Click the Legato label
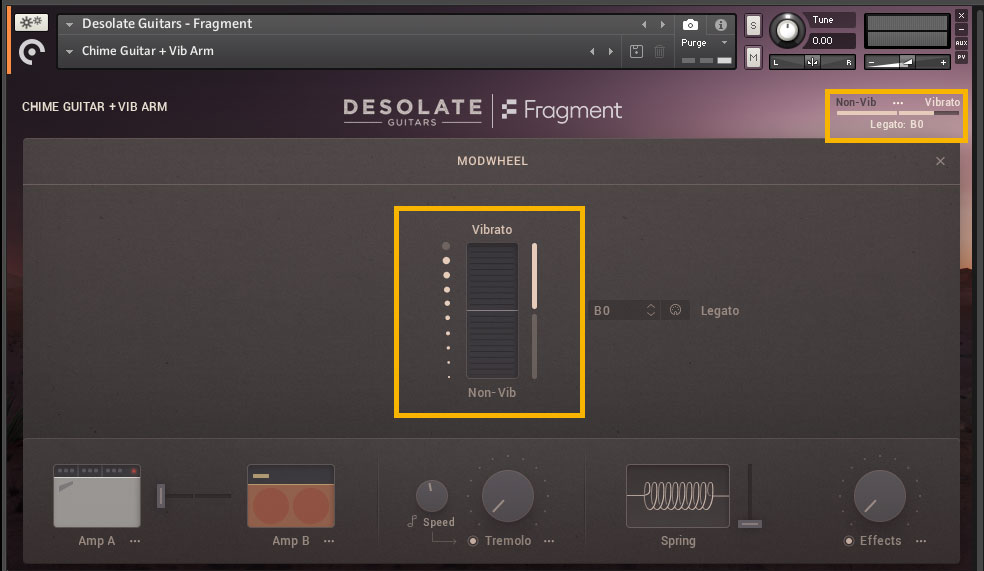The height and width of the screenshot is (571, 984). click(x=720, y=311)
